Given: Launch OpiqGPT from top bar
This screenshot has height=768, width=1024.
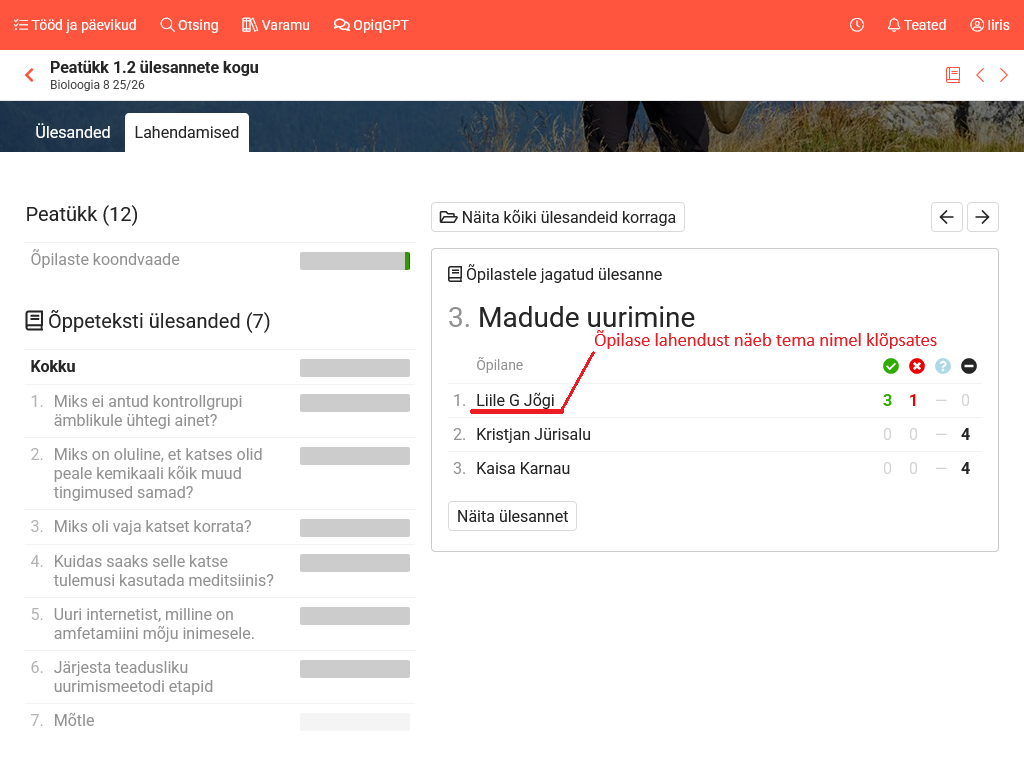Looking at the screenshot, I should tap(371, 25).
